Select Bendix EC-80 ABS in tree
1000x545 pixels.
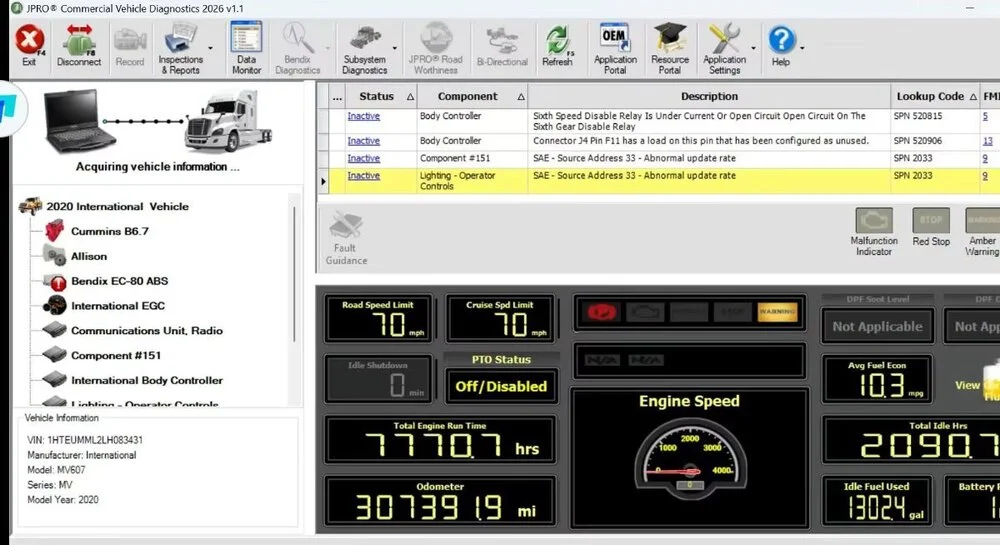119,281
